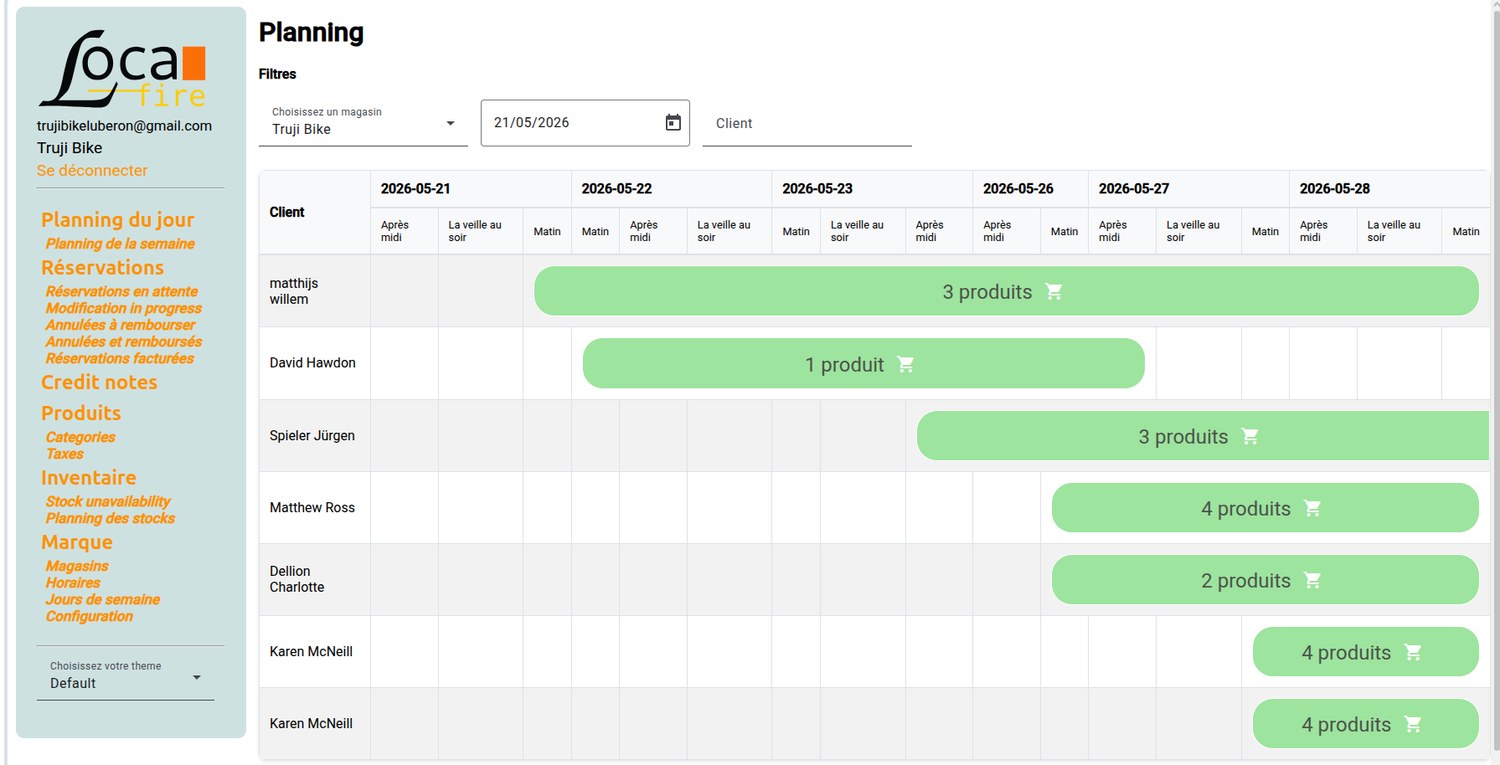Select client name matthijs willem

tap(294, 291)
